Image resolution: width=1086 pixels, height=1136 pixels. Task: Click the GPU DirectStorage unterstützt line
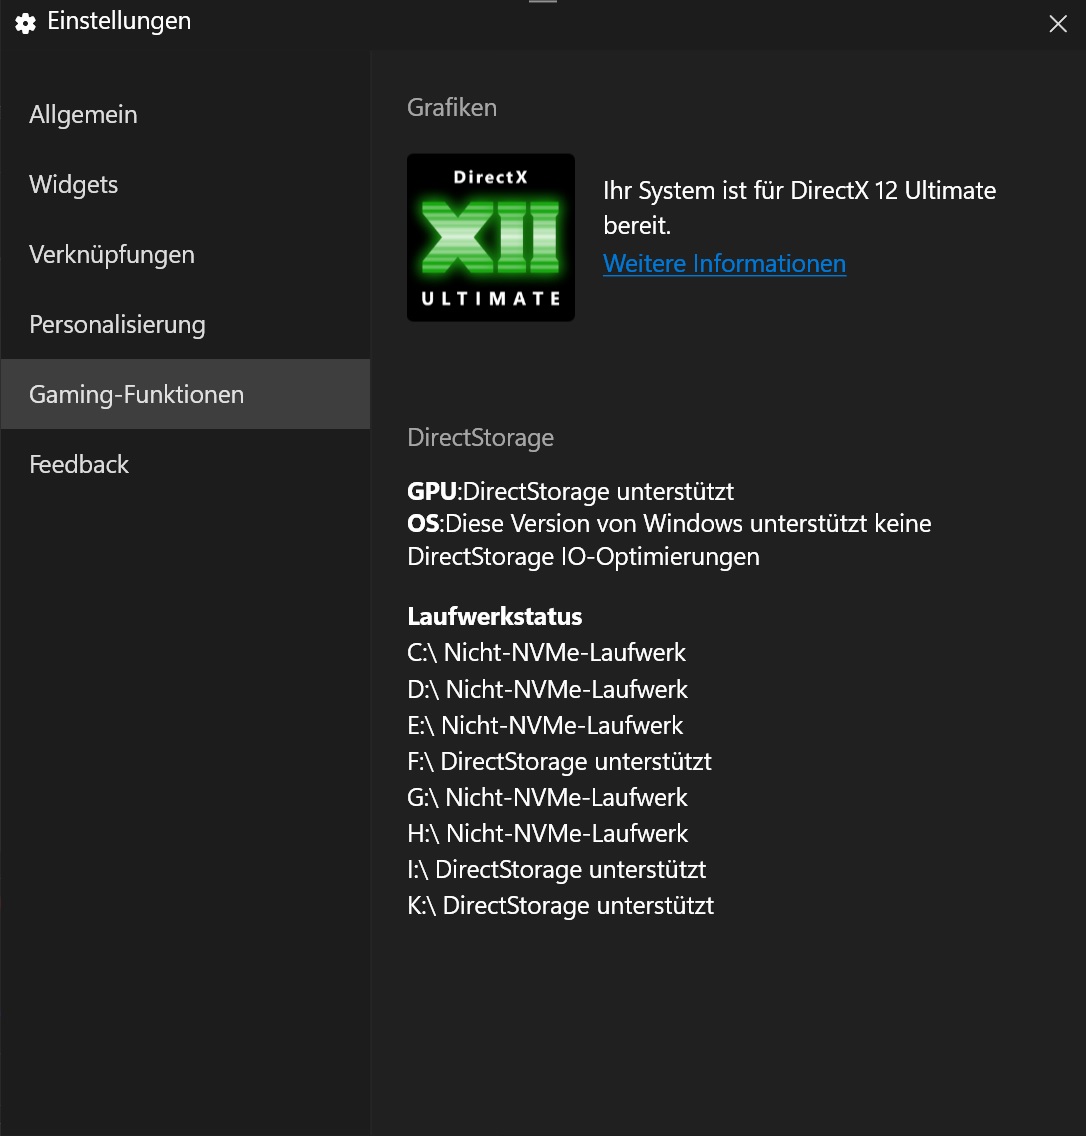pos(570,491)
